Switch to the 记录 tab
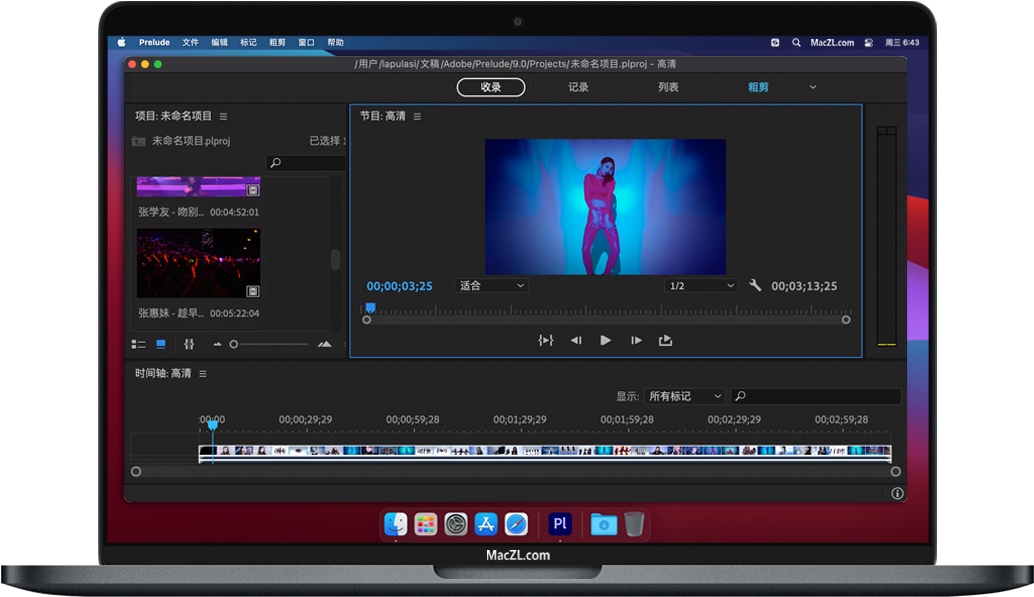Viewport: 1034px width, 597px height. (576, 87)
